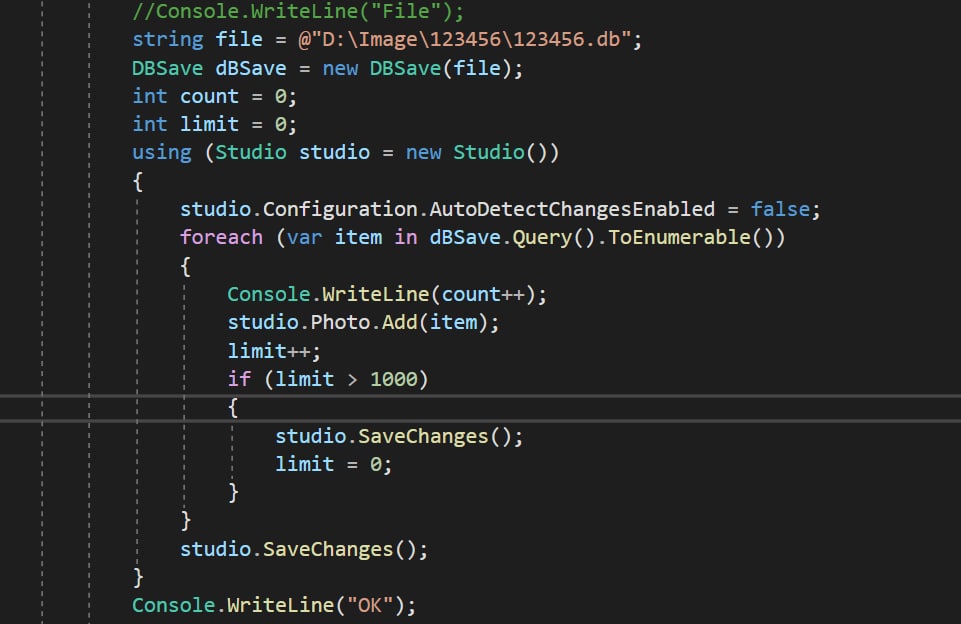Click studio.SaveChanges() inside the if block
961x624 pixels.
399,436
